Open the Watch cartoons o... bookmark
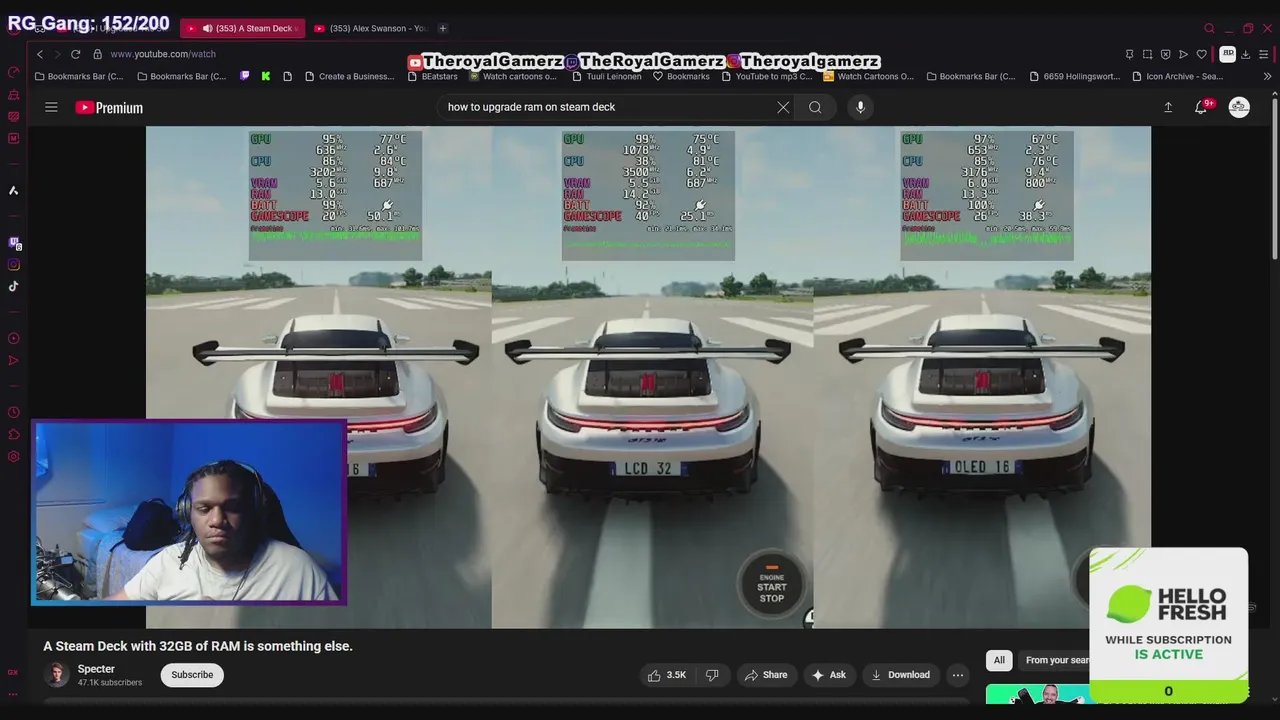The width and height of the screenshot is (1280, 720). pyautogui.click(x=512, y=76)
